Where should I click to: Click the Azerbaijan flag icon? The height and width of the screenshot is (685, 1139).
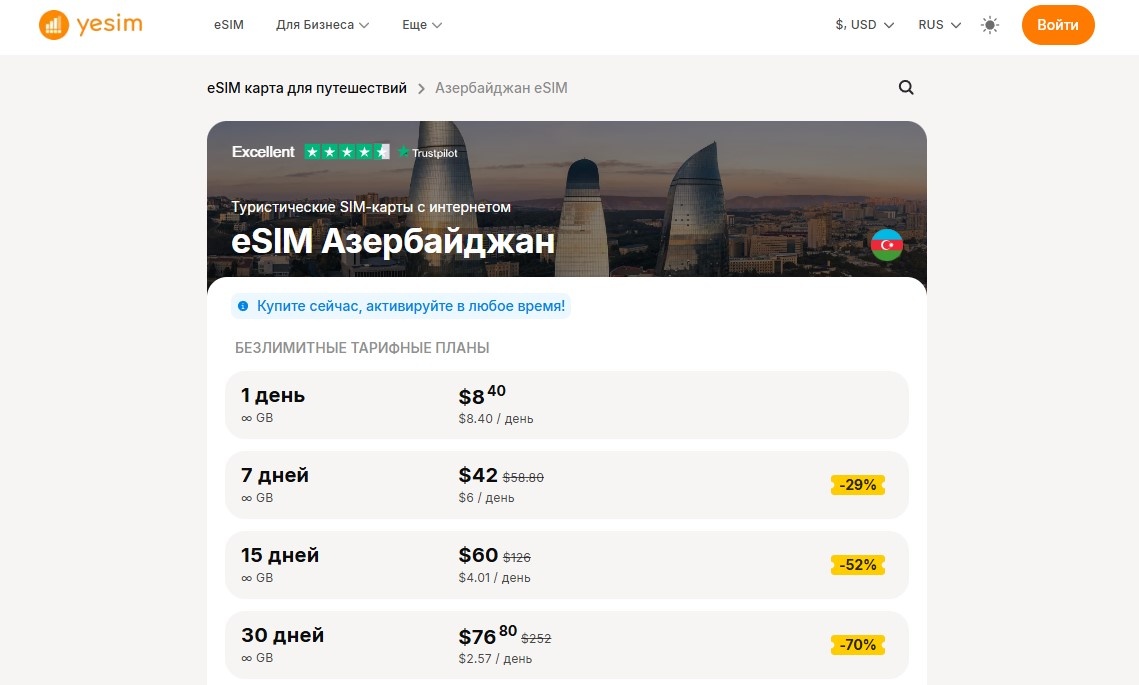886,245
